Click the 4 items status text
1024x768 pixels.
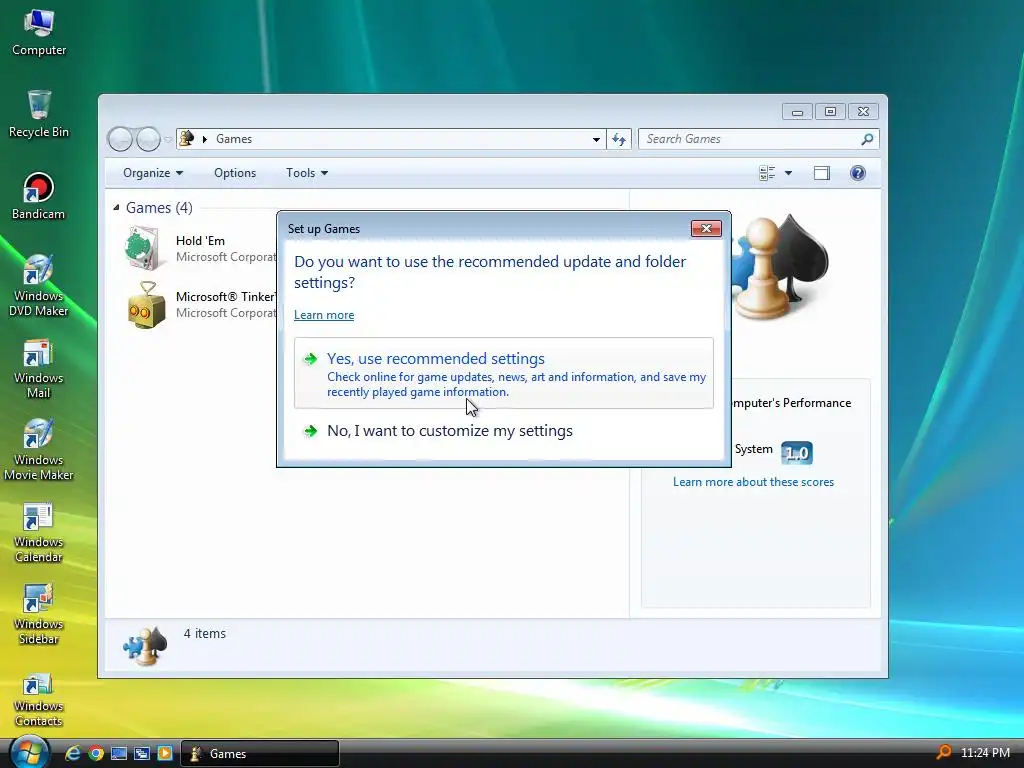click(x=204, y=633)
